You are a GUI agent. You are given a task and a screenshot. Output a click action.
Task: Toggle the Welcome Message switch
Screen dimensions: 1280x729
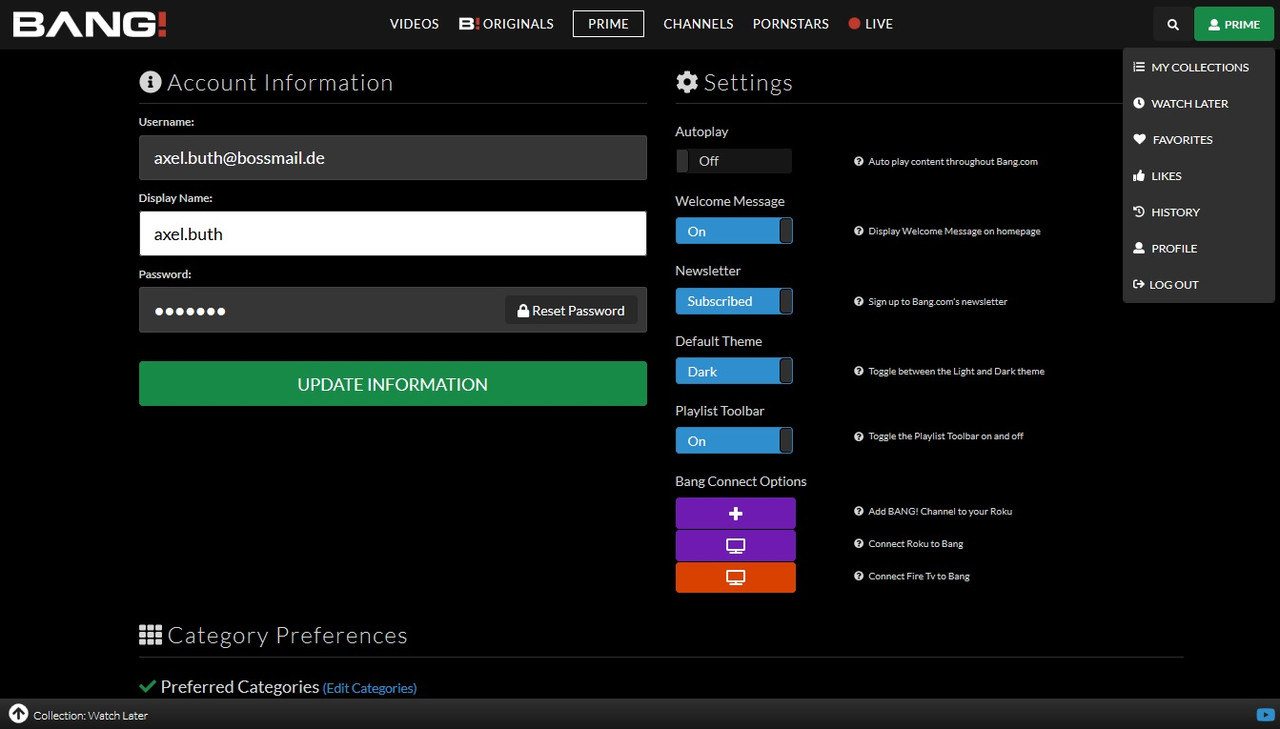[x=734, y=231]
